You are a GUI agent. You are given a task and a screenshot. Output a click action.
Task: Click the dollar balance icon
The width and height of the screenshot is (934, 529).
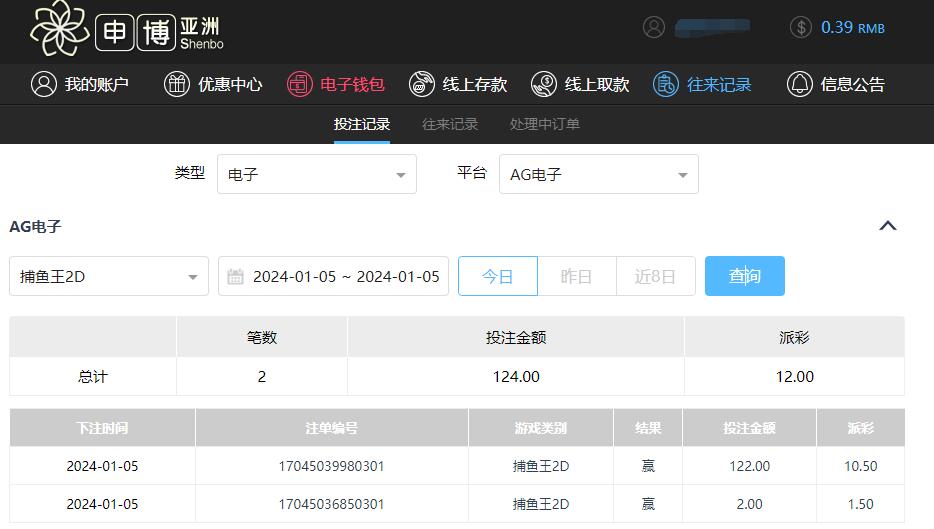(801, 27)
